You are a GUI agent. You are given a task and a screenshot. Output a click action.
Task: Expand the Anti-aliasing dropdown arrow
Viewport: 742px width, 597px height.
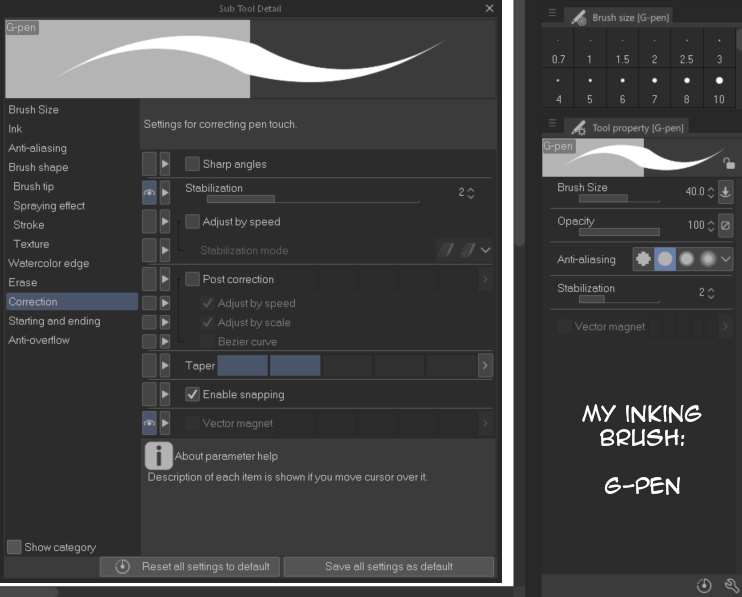(x=726, y=259)
